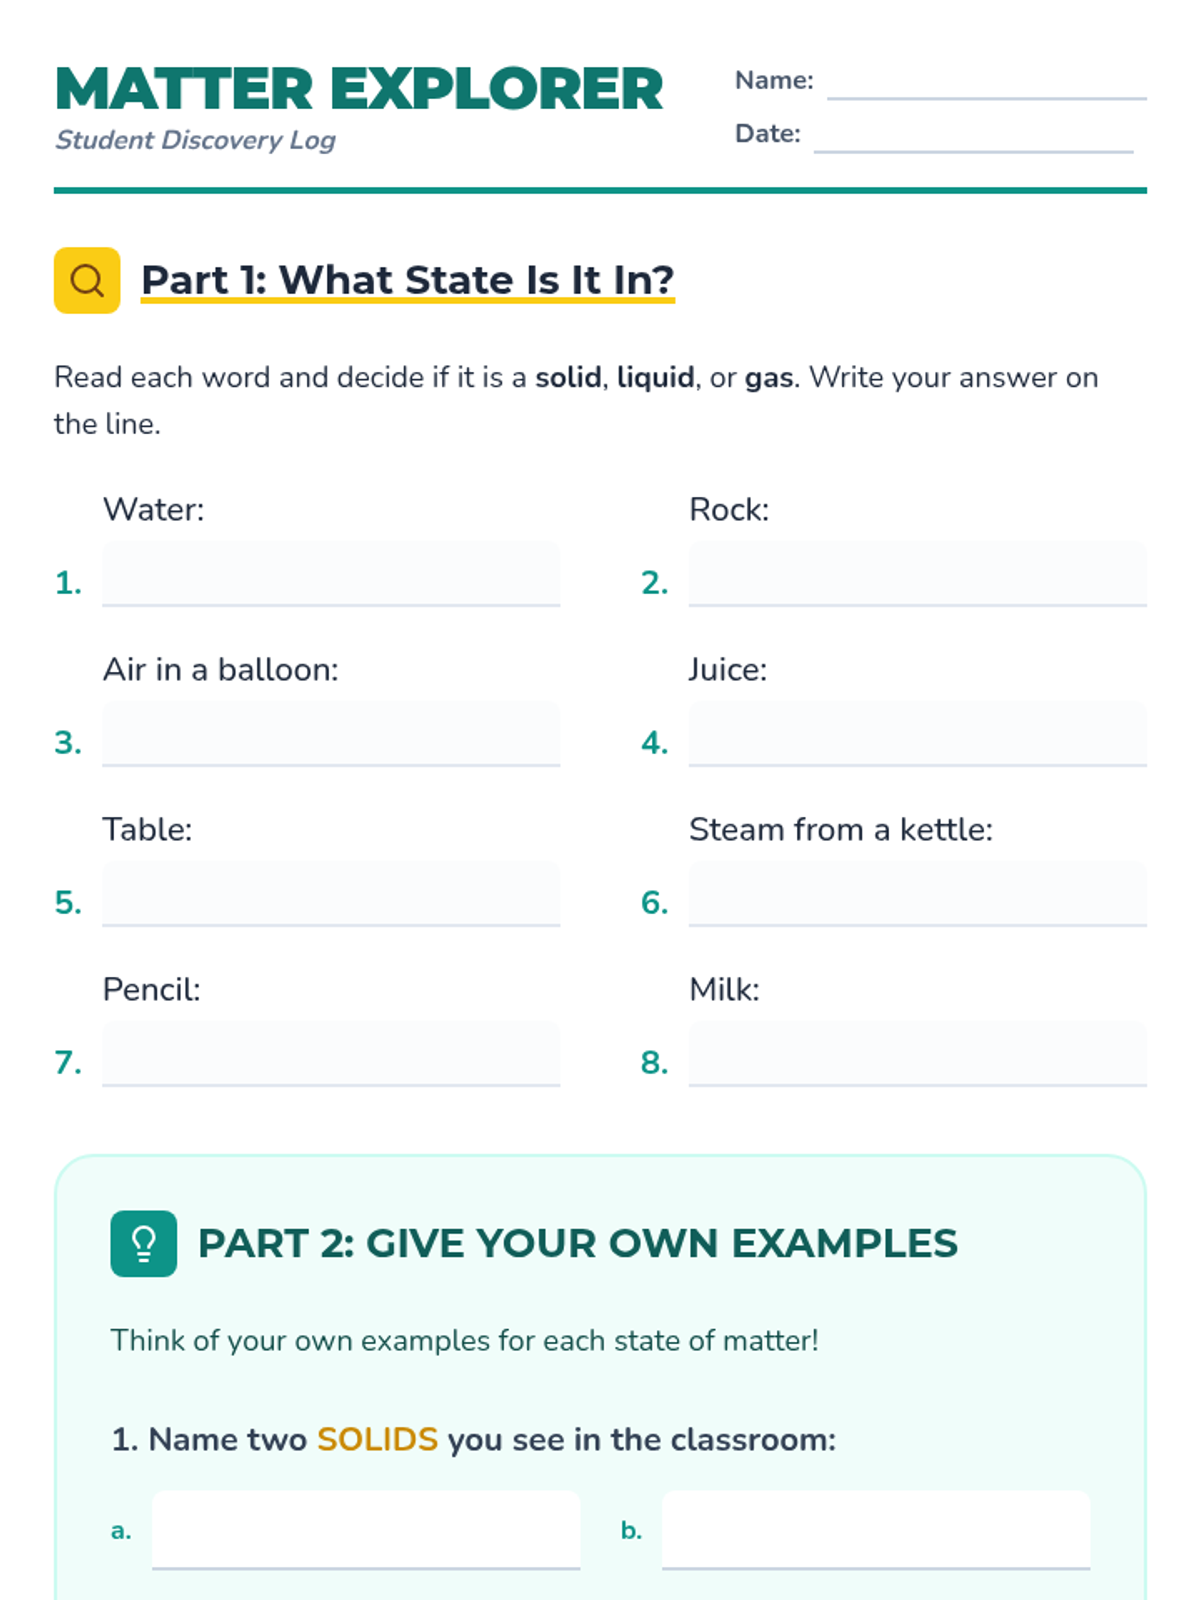Click the answer line for Rock

tap(916, 574)
